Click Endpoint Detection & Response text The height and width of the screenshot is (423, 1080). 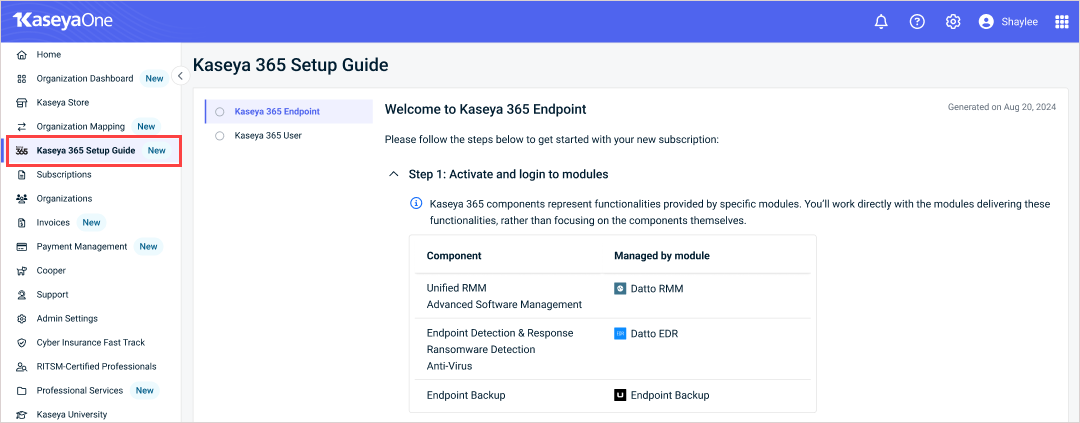(x=500, y=333)
